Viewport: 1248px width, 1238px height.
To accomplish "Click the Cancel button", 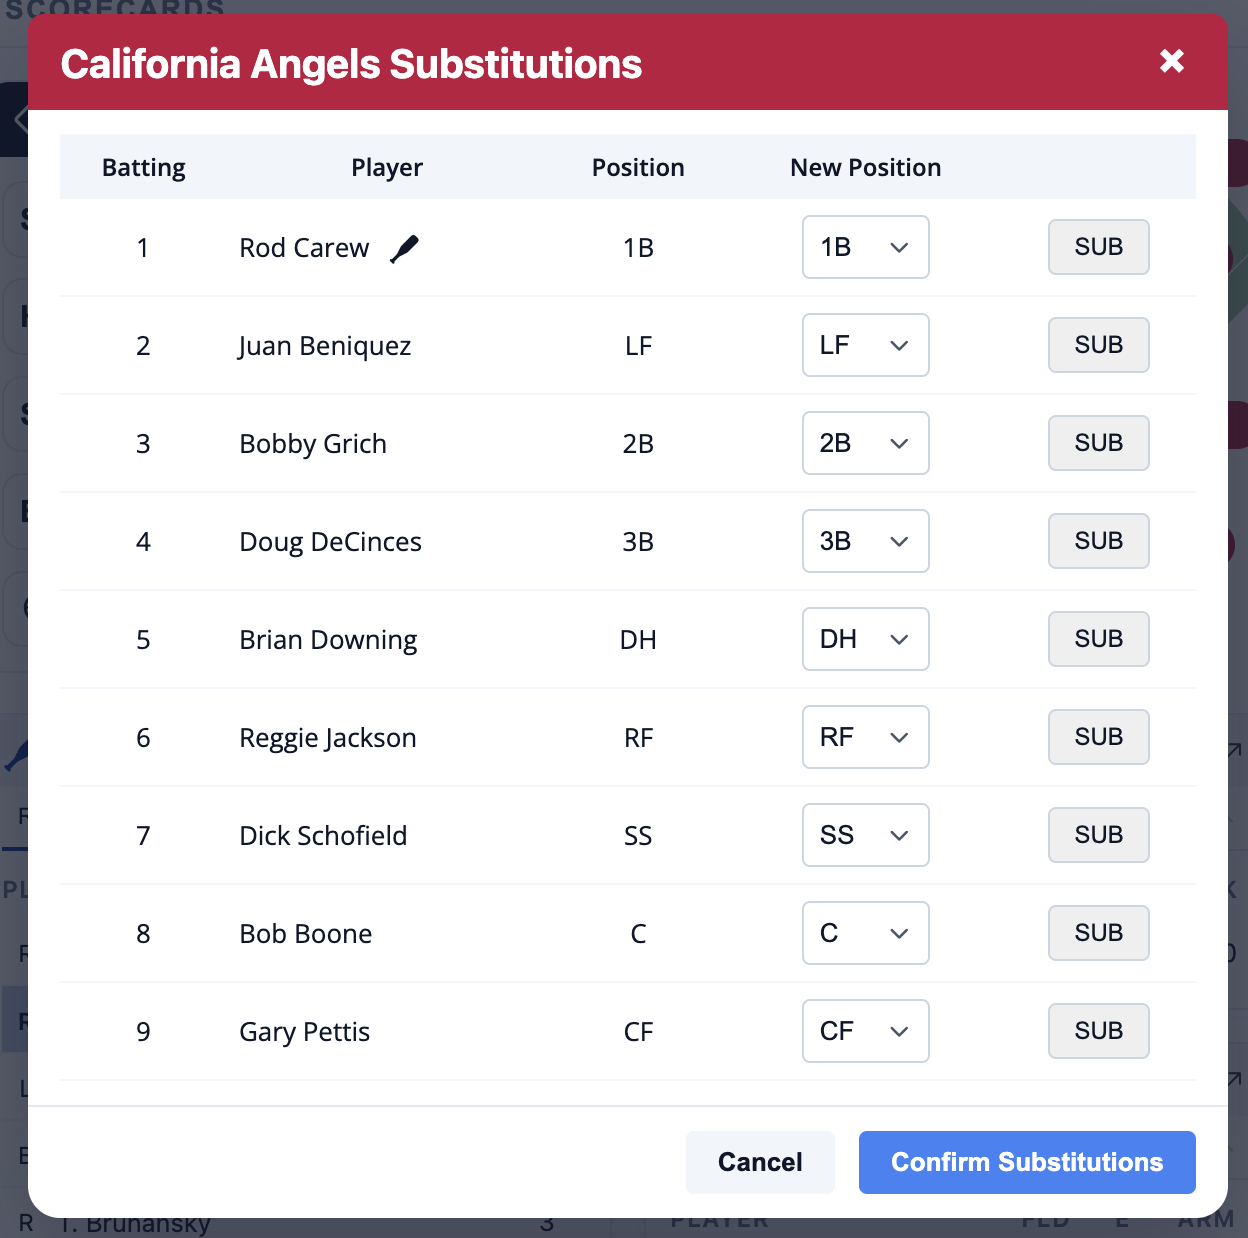I will click(760, 1162).
